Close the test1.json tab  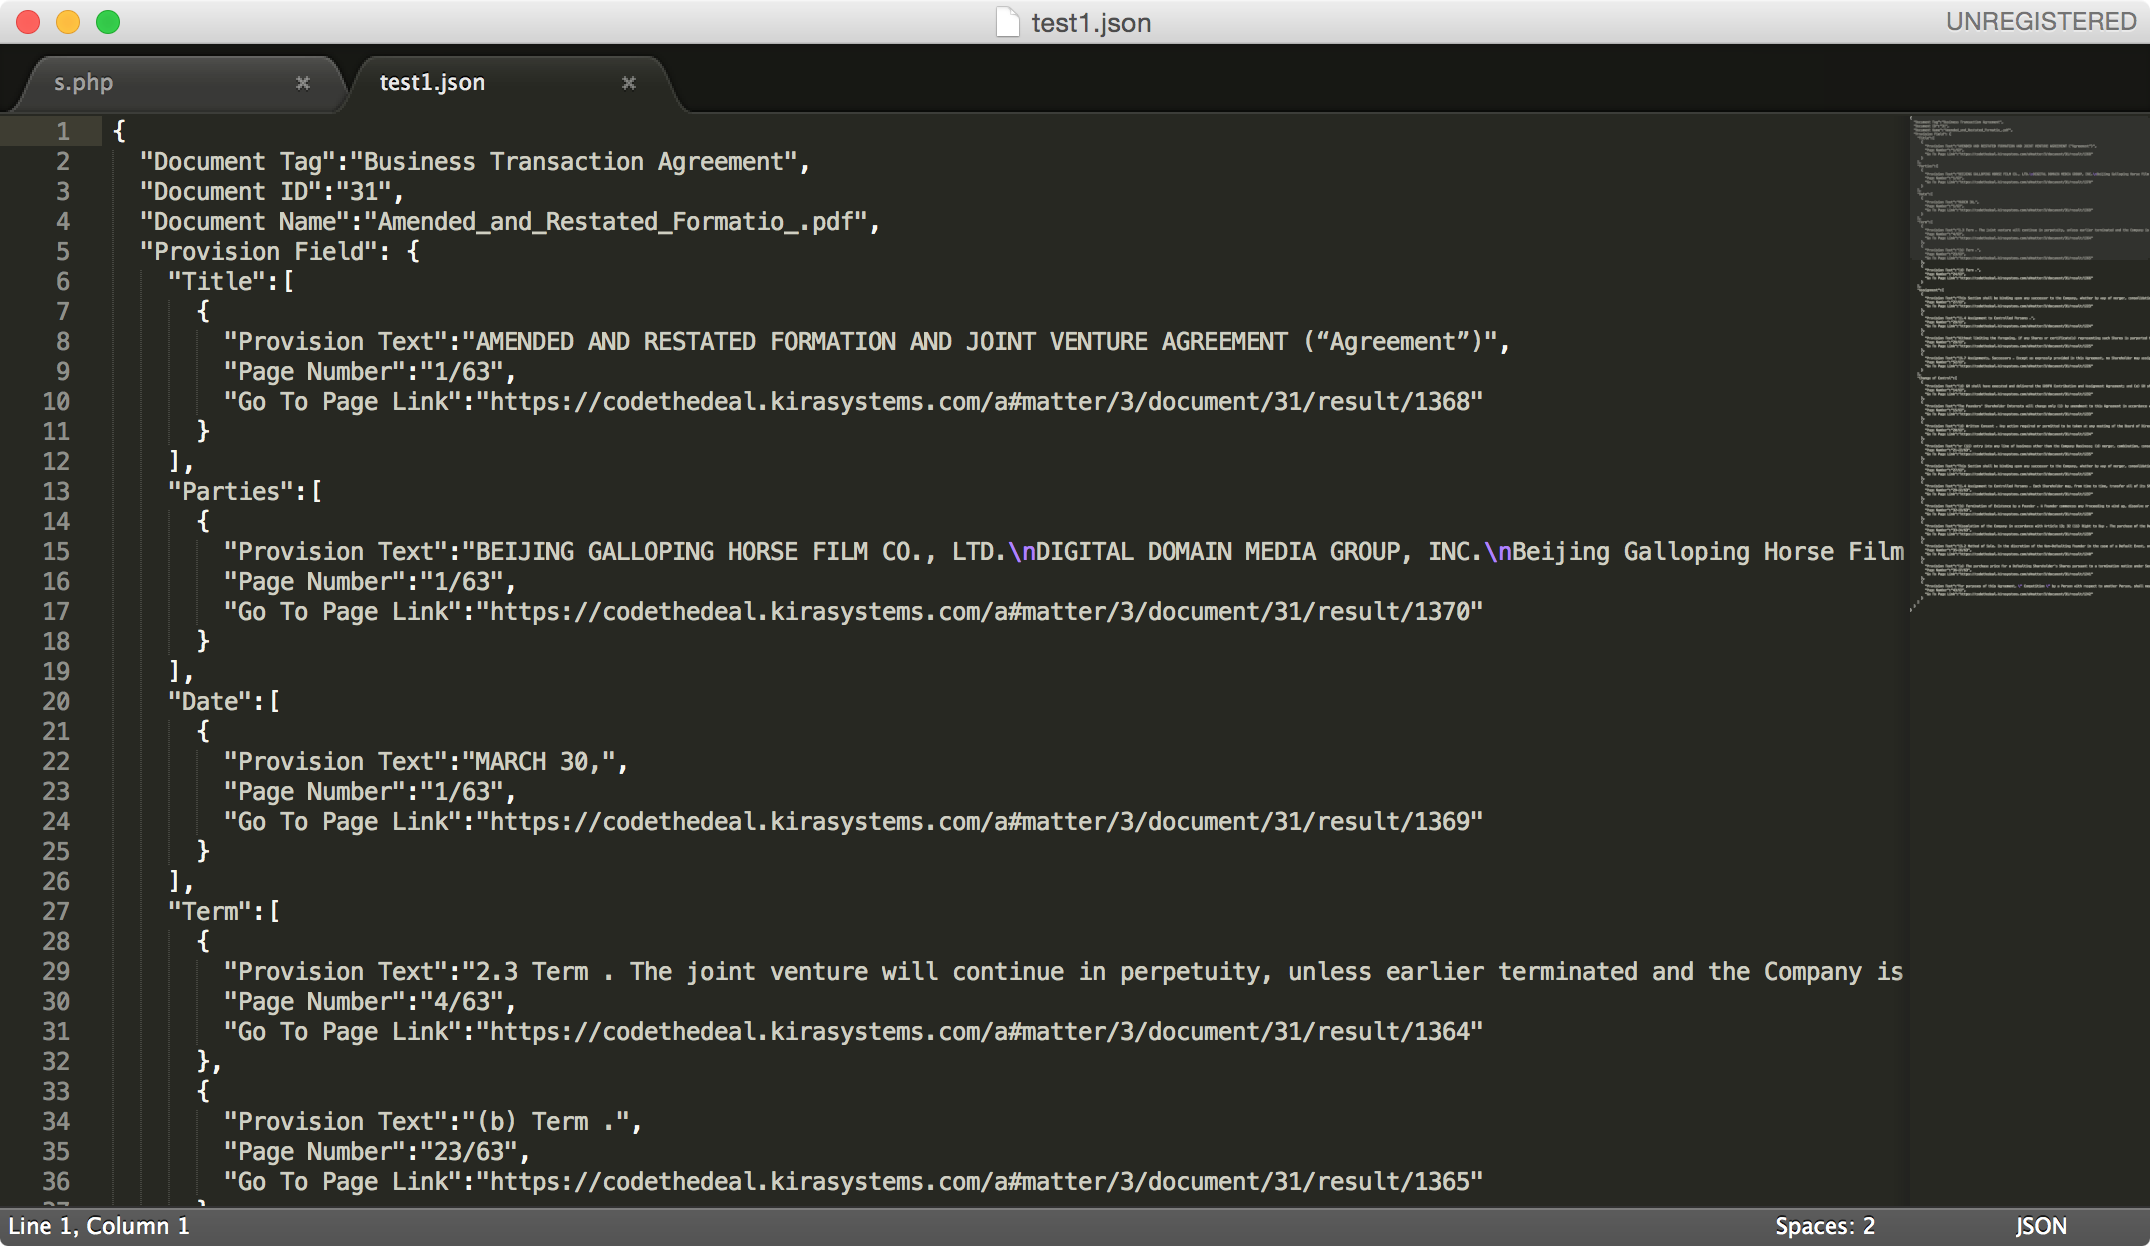[x=629, y=83]
